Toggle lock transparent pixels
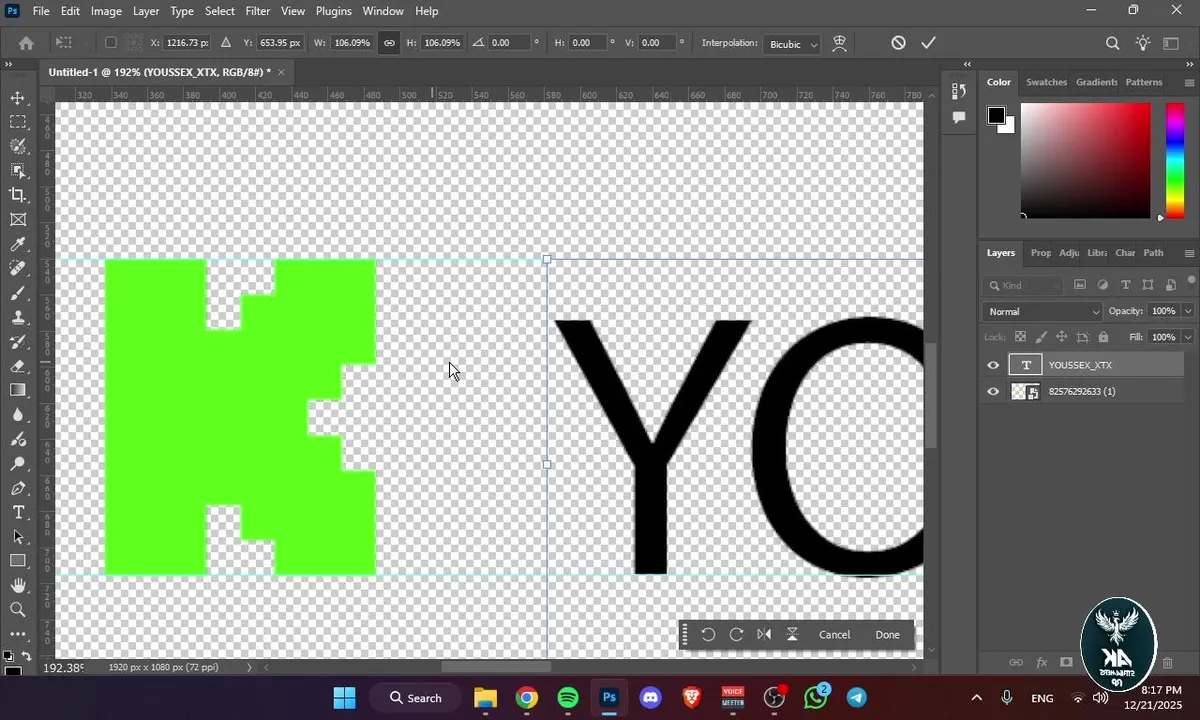 [1020, 338]
